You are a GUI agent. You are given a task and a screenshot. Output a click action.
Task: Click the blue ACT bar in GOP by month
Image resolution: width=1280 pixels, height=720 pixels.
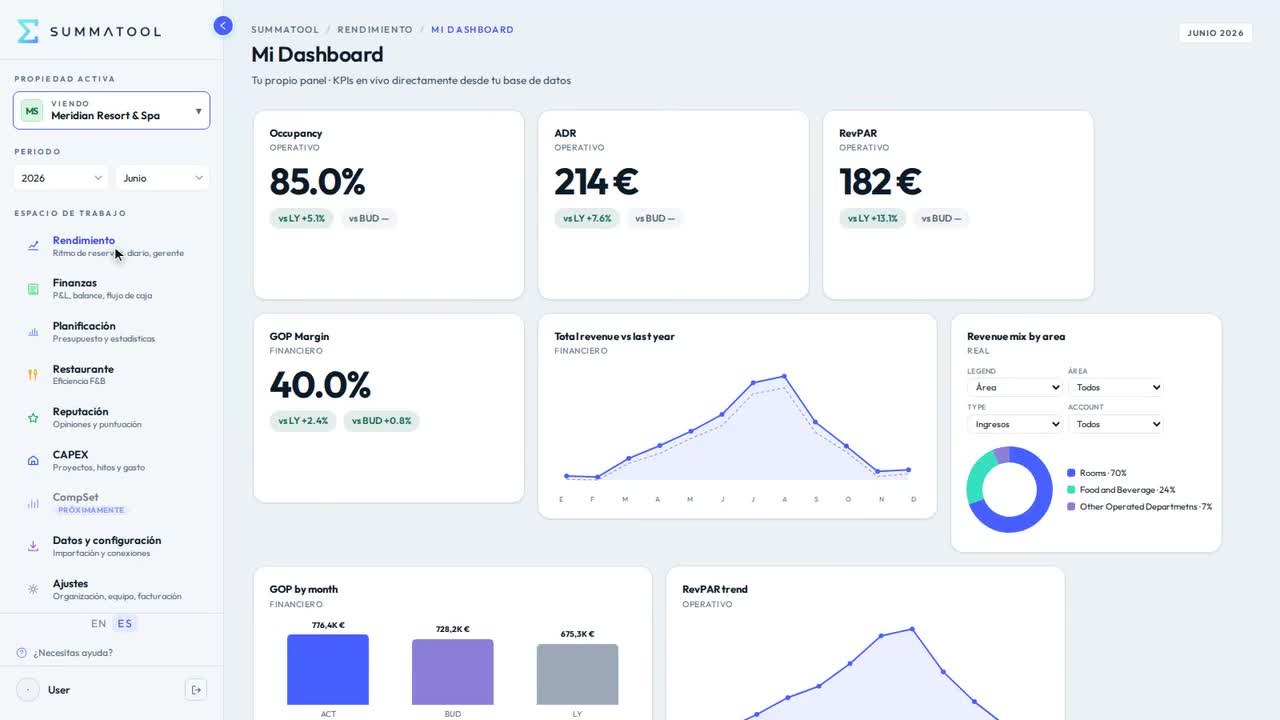click(x=328, y=670)
